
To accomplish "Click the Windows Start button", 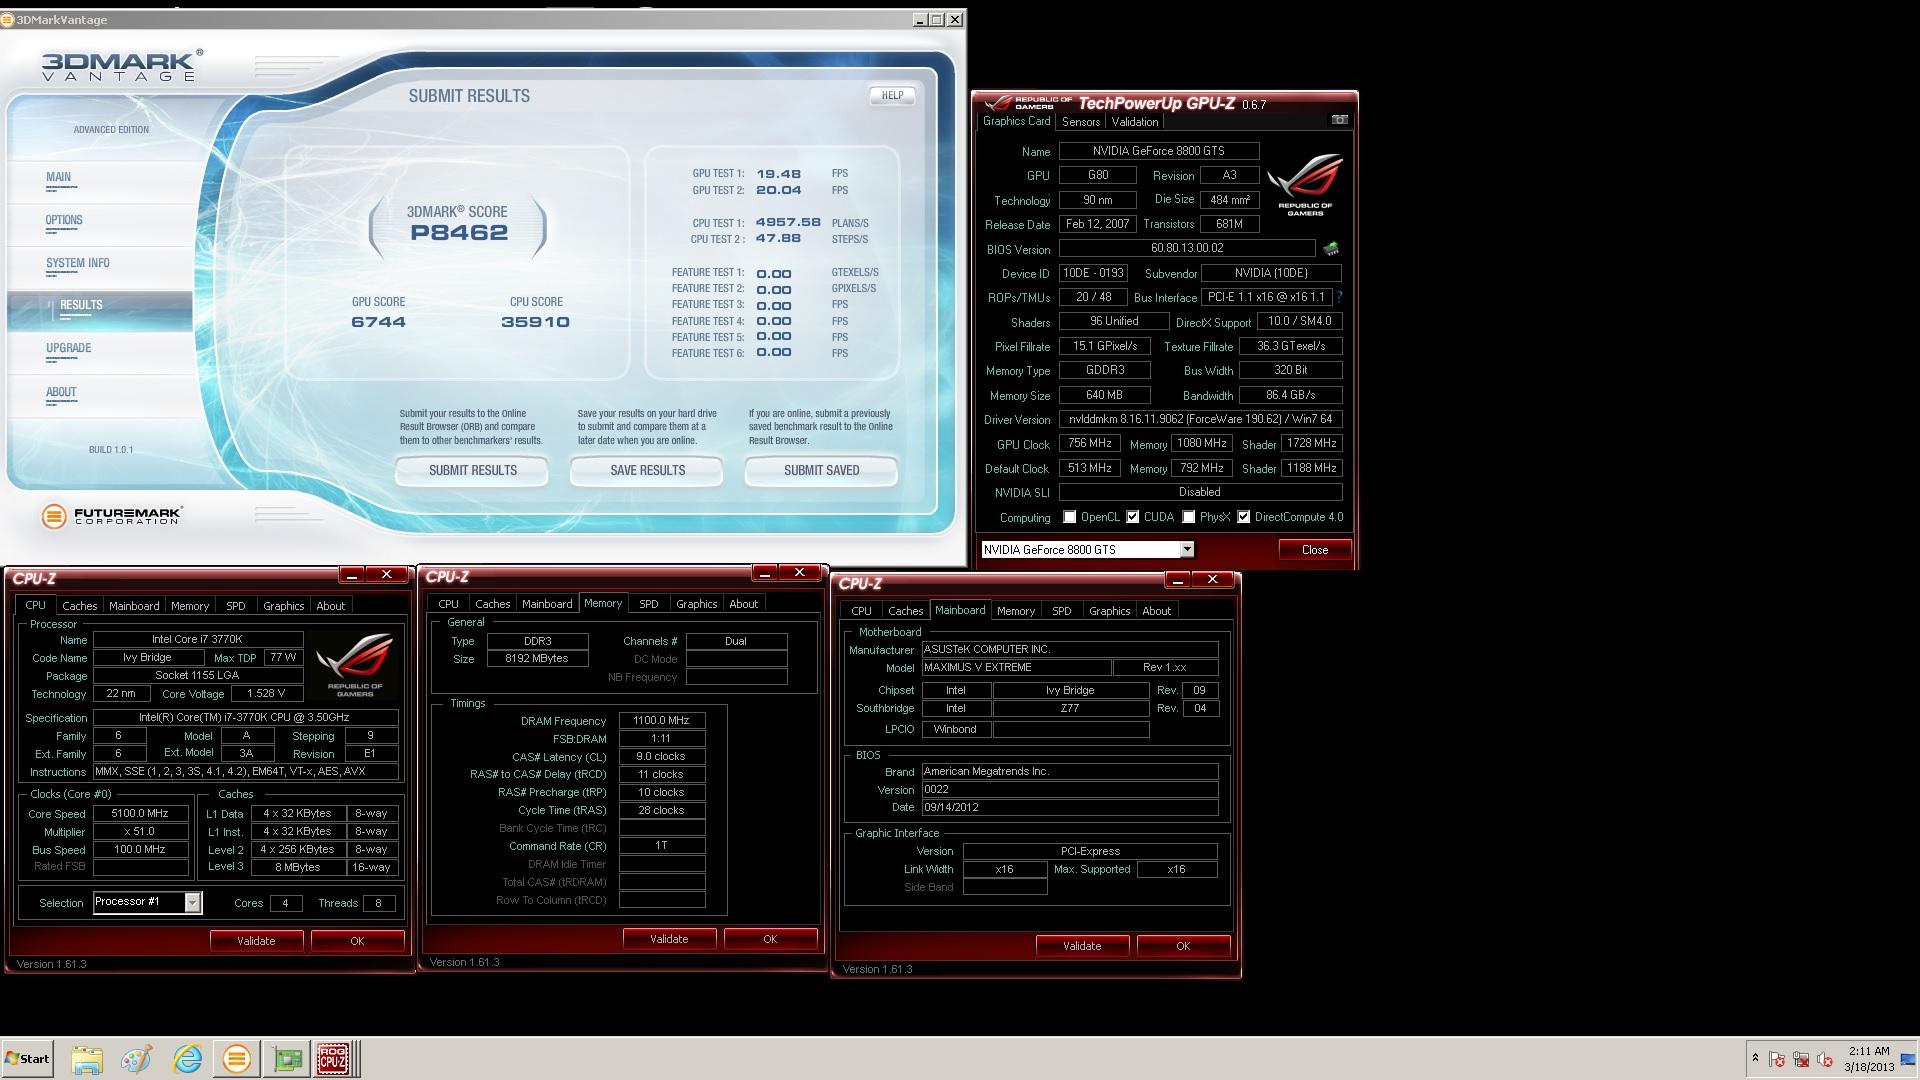I will pos(27,1059).
